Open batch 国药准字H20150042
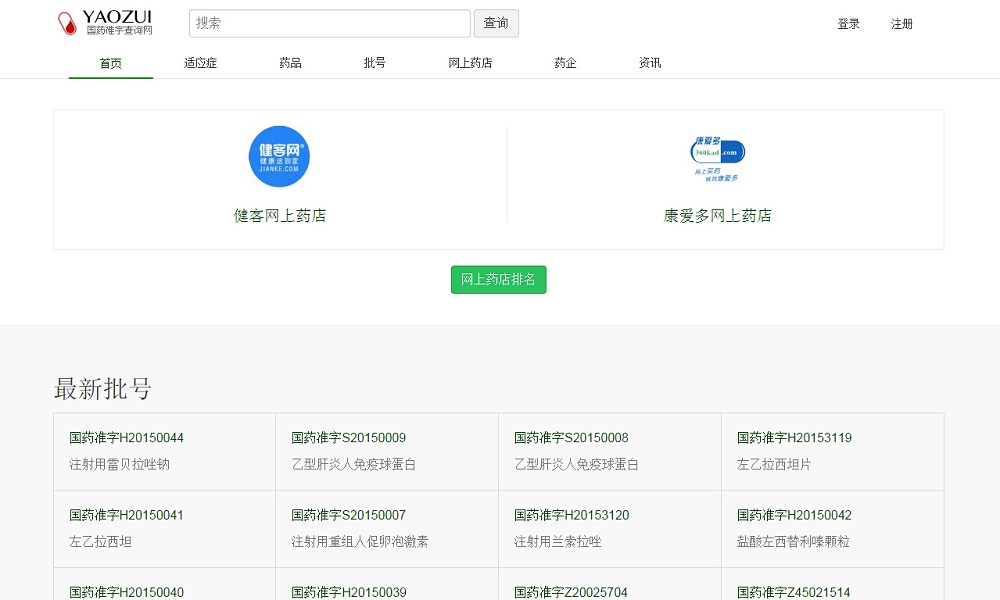This screenshot has height=600, width=1000. [794, 515]
